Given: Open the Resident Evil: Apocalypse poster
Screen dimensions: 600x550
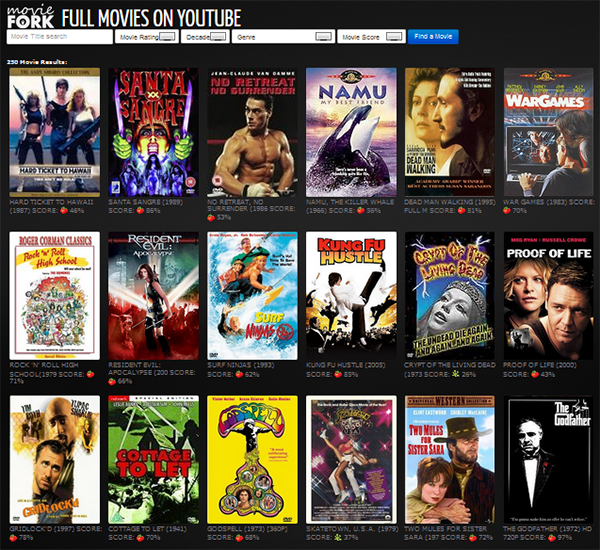Looking at the screenshot, I should 153,294.
